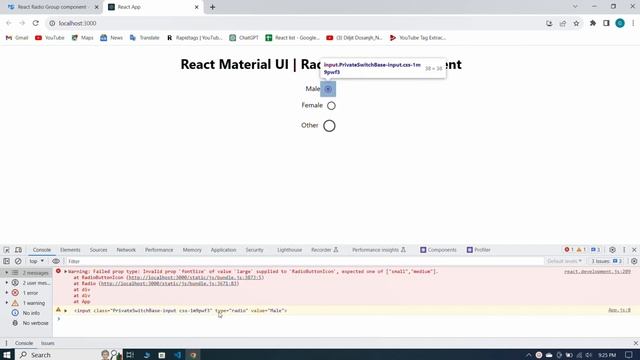Open the YouTube bookmark
This screenshot has height=360, width=640.
click(50, 38)
